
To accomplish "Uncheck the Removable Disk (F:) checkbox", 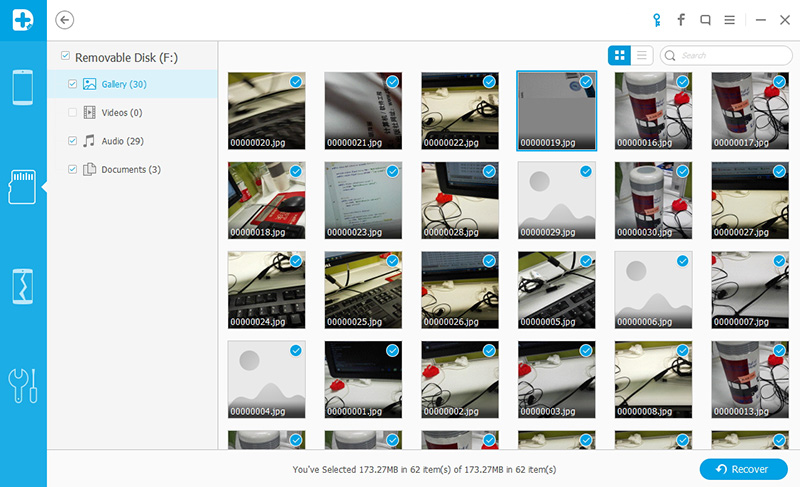I will pyautogui.click(x=66, y=57).
